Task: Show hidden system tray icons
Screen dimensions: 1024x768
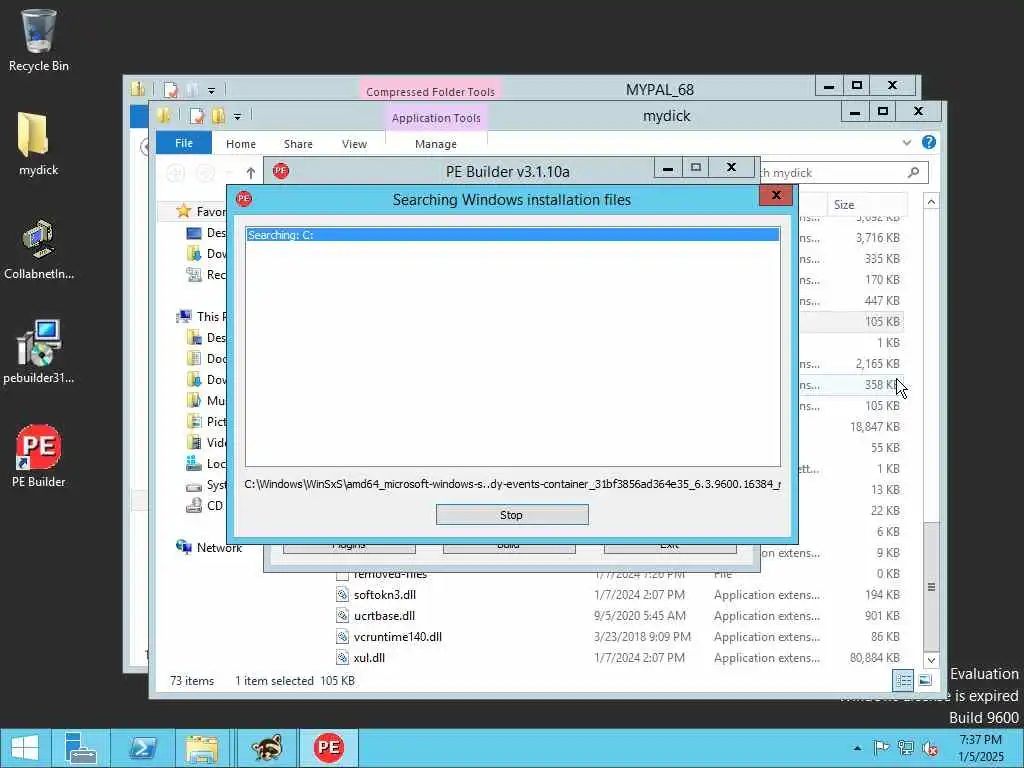Action: pos(857,748)
